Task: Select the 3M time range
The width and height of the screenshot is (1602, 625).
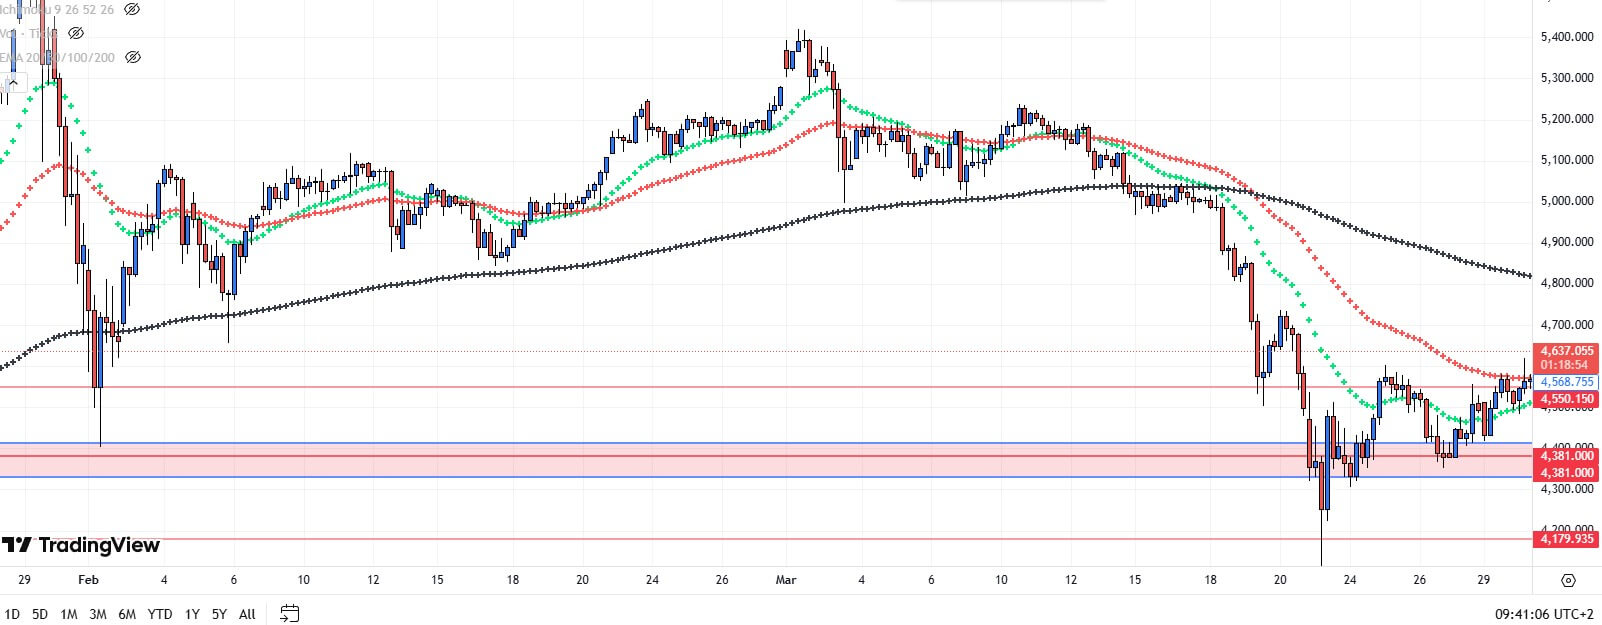Action: click(x=97, y=614)
